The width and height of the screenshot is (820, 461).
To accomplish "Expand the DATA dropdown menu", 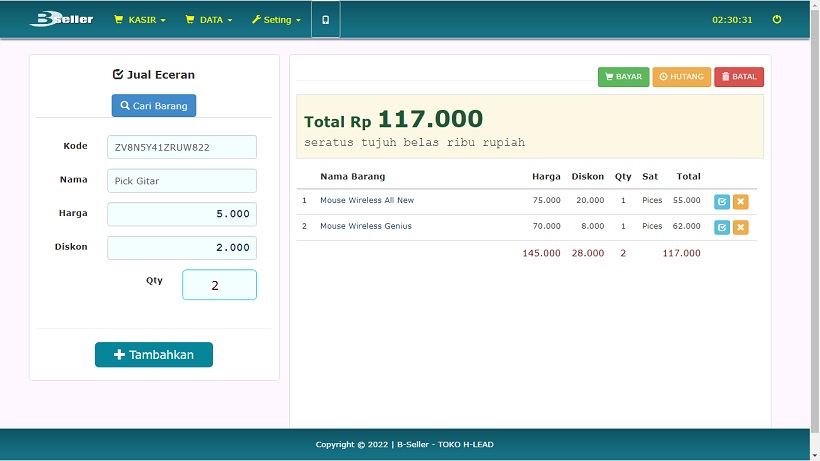I will pyautogui.click(x=209, y=20).
